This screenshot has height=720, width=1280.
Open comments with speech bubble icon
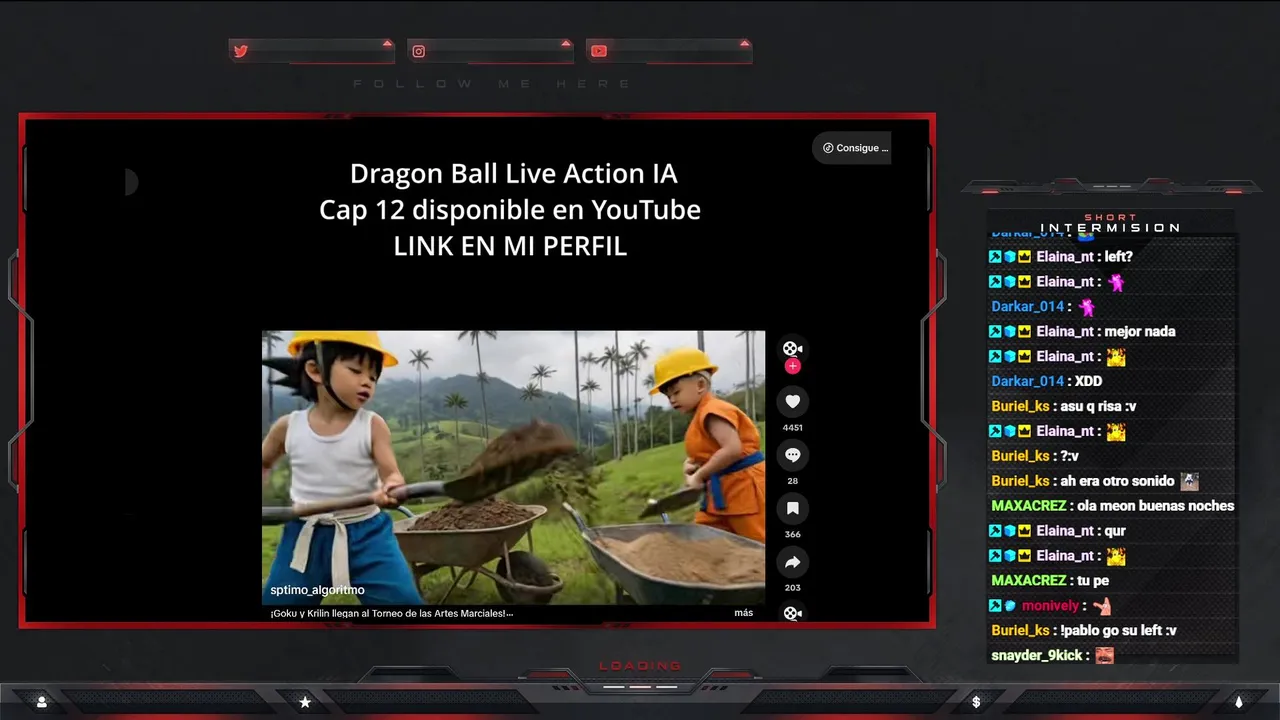792,455
